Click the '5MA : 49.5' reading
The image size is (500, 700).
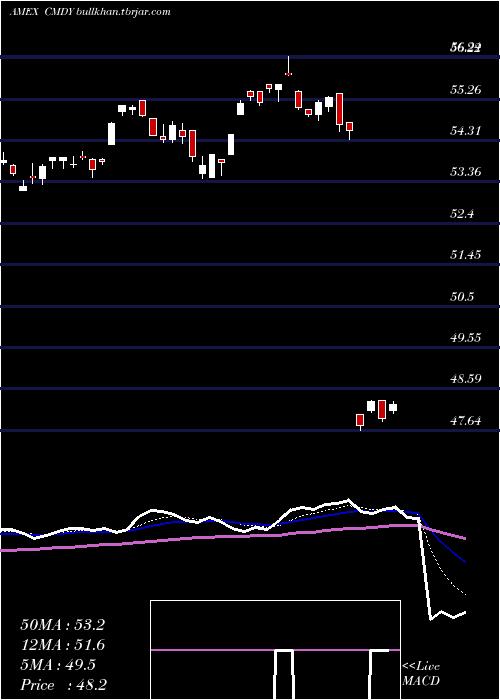click(x=58, y=665)
